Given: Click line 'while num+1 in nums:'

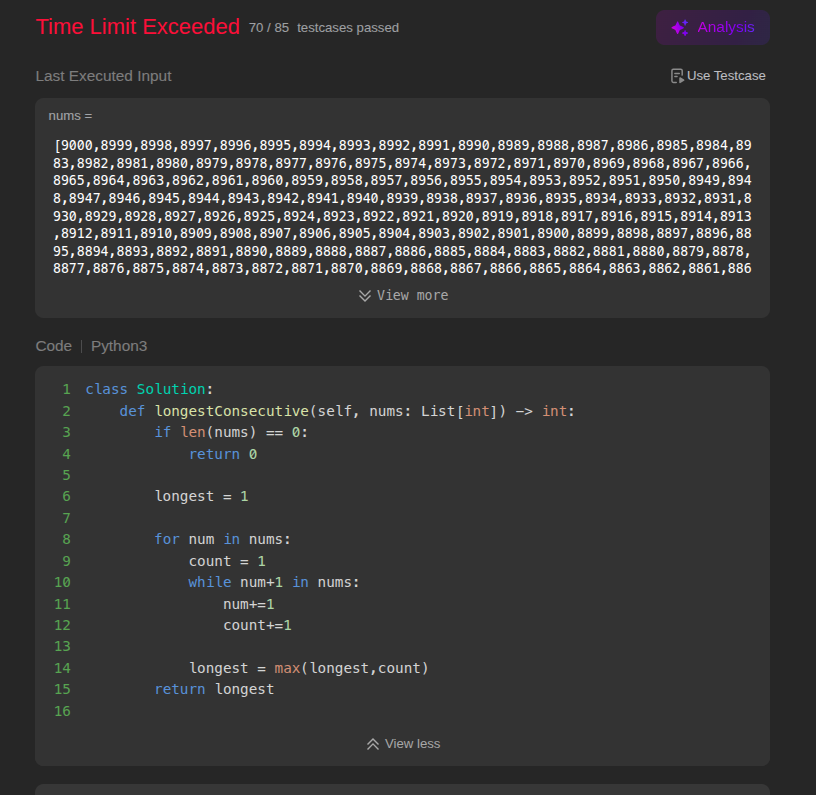Looking at the screenshot, I should point(274,582).
